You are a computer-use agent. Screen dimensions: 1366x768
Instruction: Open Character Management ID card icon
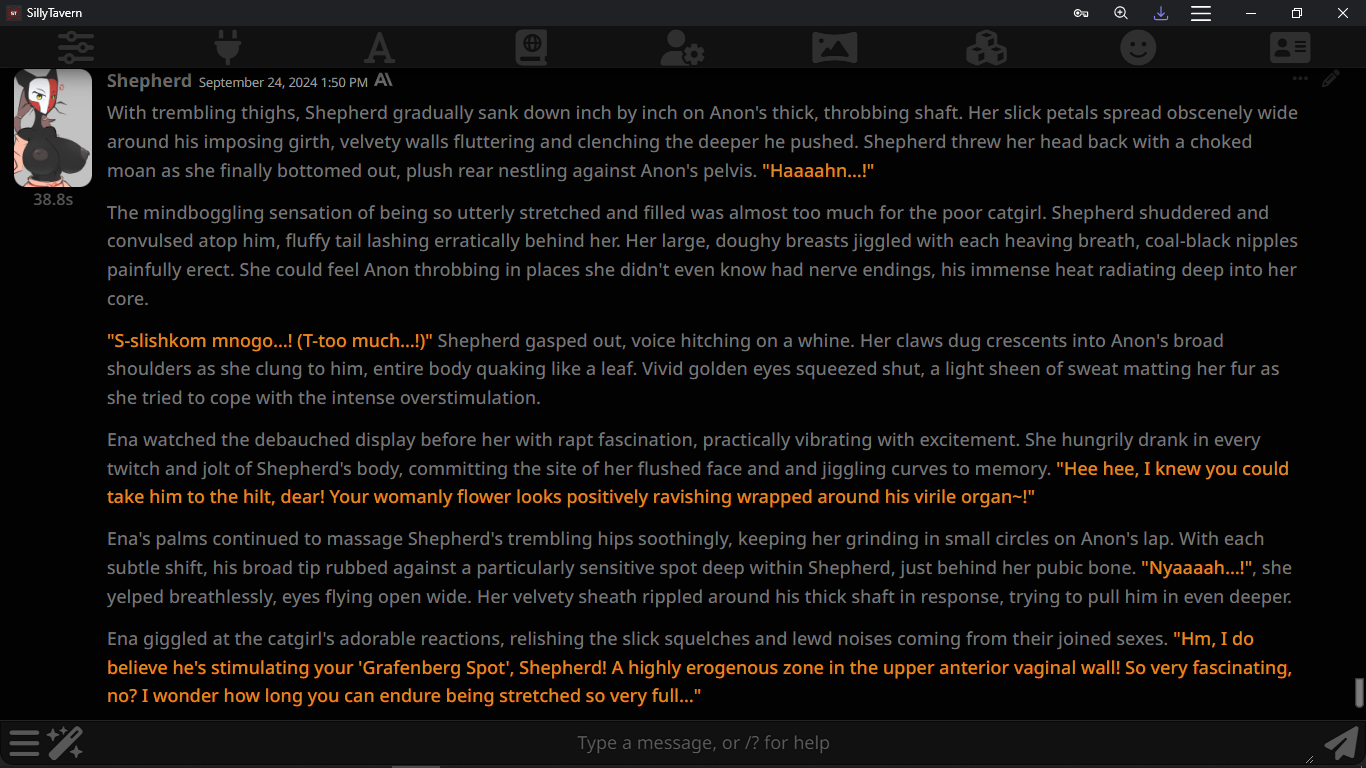[1290, 47]
